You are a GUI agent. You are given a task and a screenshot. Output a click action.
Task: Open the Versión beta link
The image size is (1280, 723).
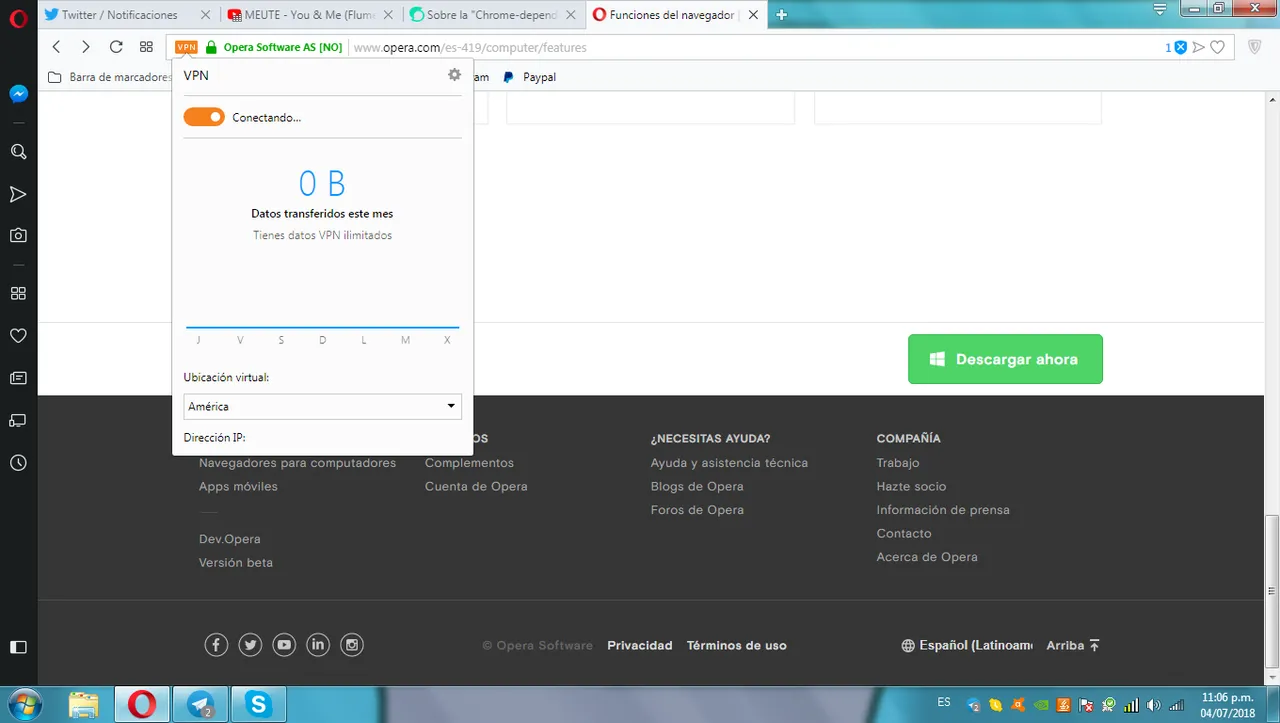coord(235,562)
